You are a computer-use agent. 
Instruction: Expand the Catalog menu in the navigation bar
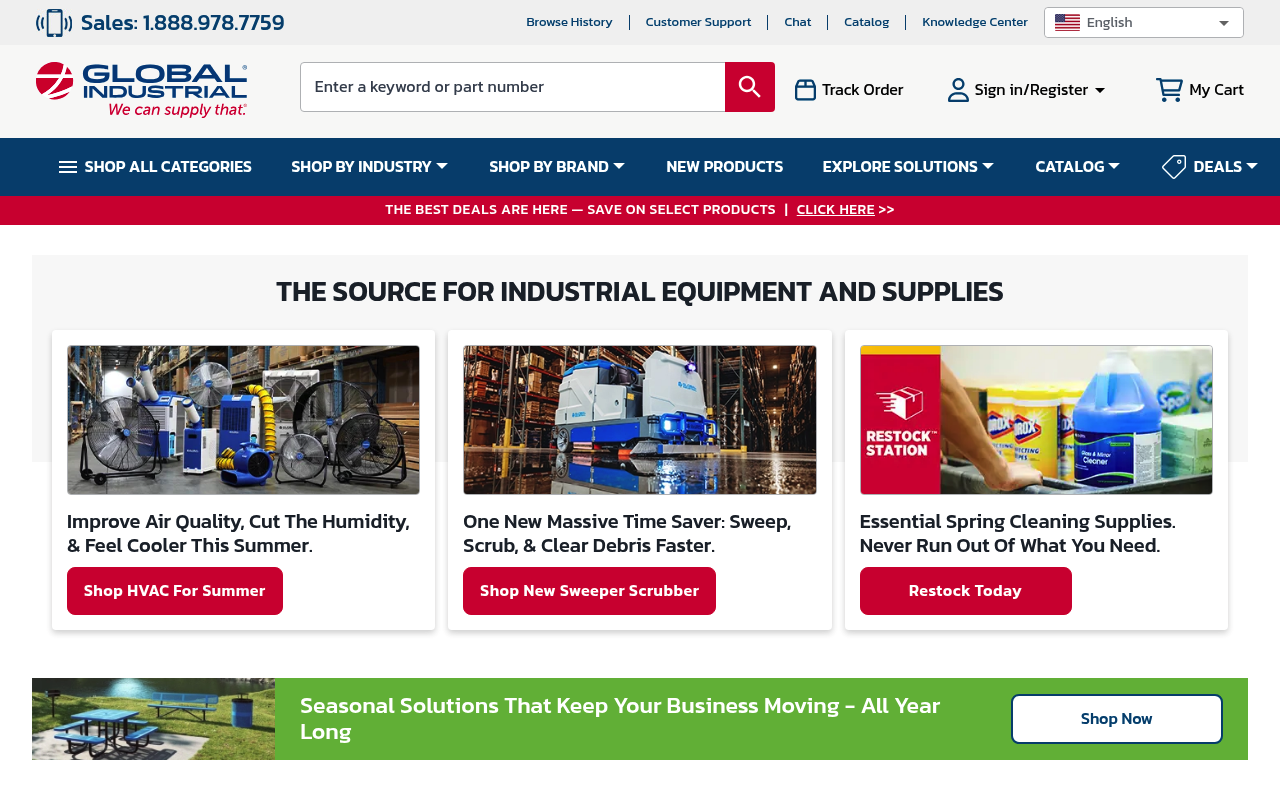pyautogui.click(x=1077, y=167)
